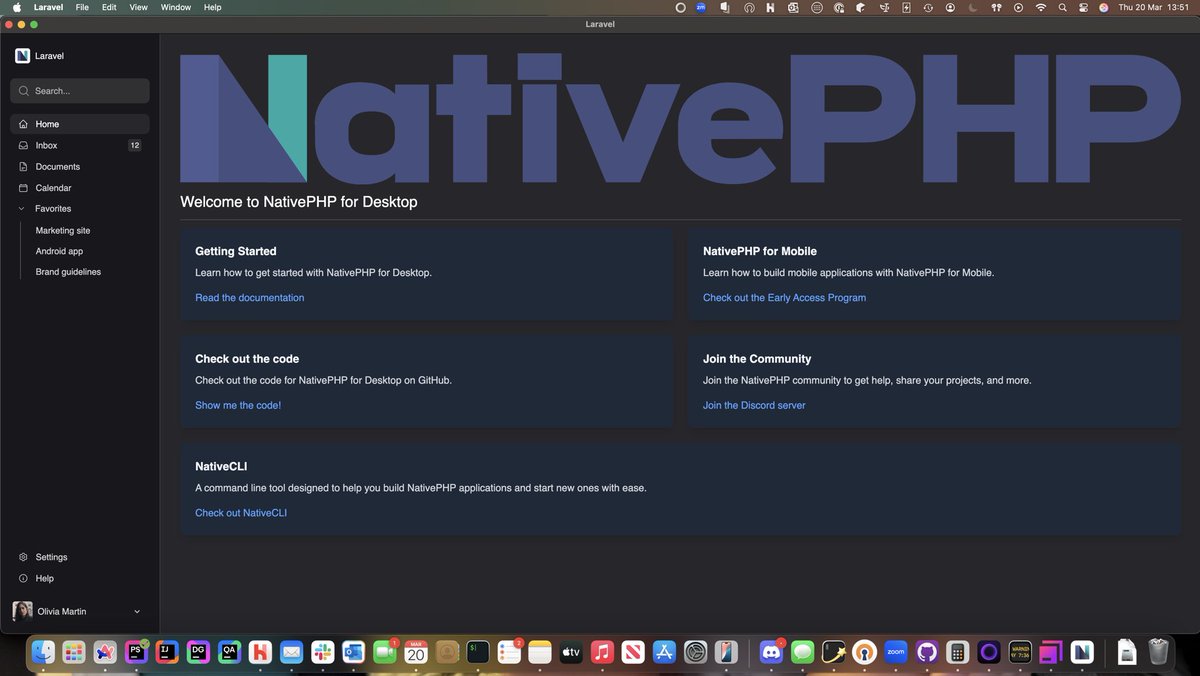The image size is (1200, 676).
Task: Click the NativeCLI card heading
Action: tap(221, 466)
